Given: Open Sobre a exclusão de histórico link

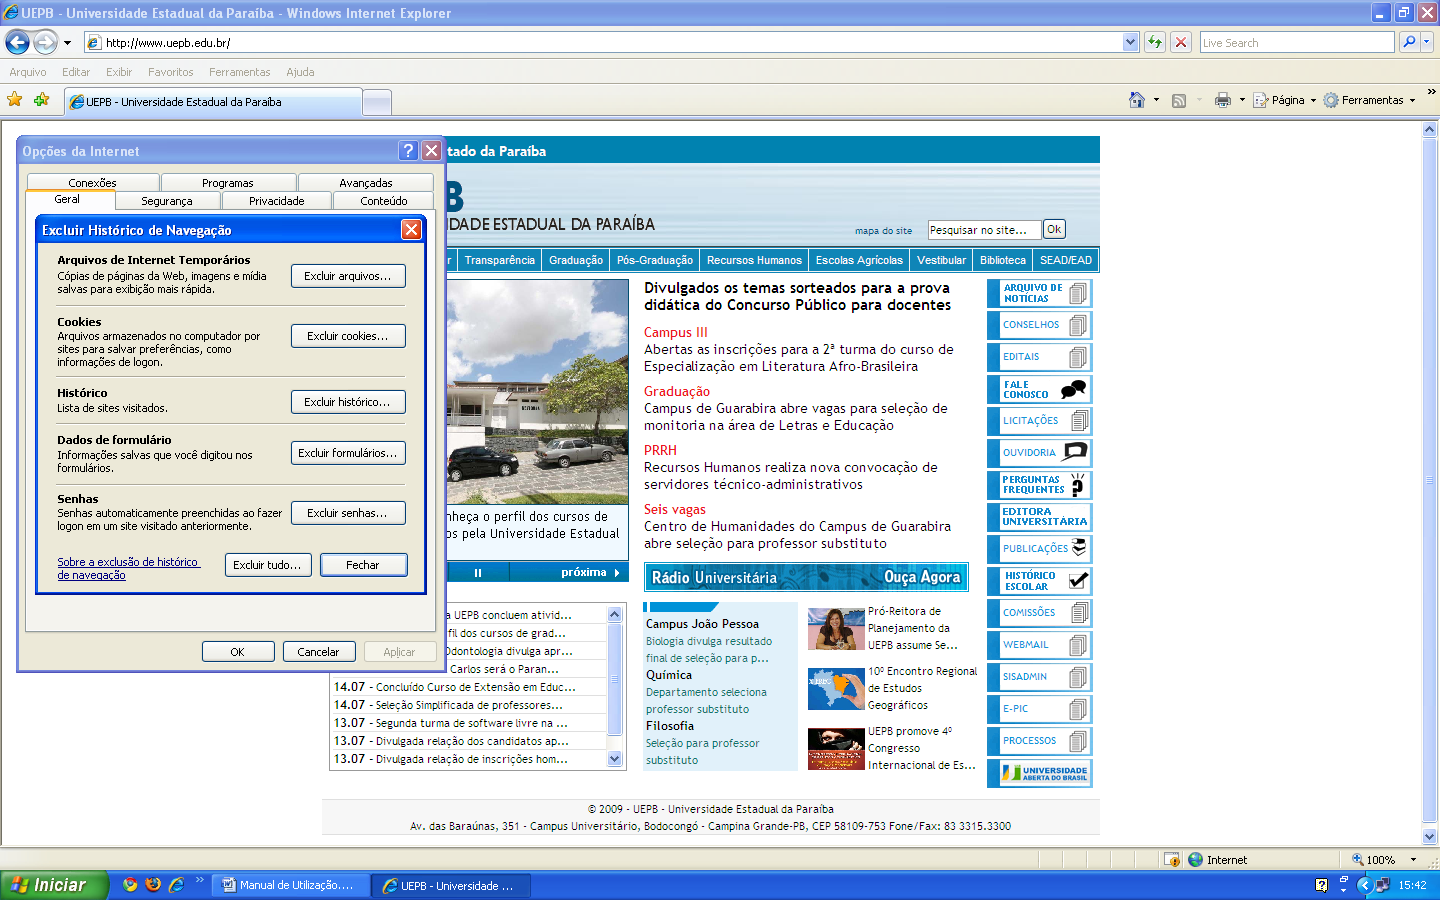Looking at the screenshot, I should click(x=128, y=568).
